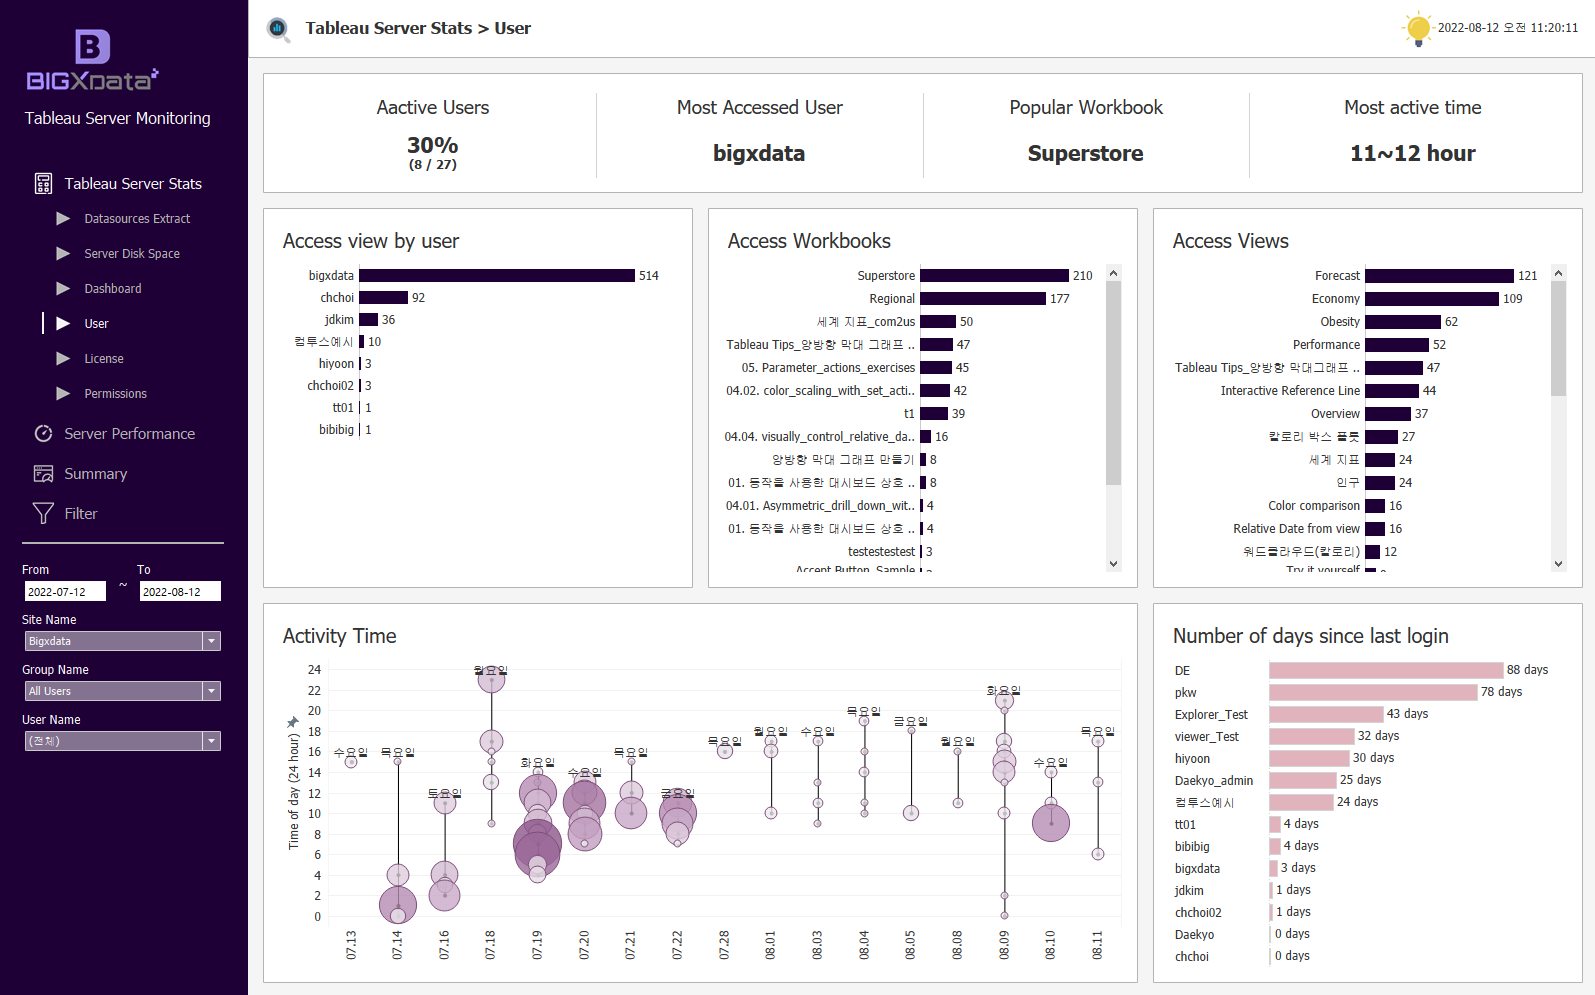The width and height of the screenshot is (1595, 995).
Task: Select the Explorer_Test 43 days bar
Action: point(1326,714)
